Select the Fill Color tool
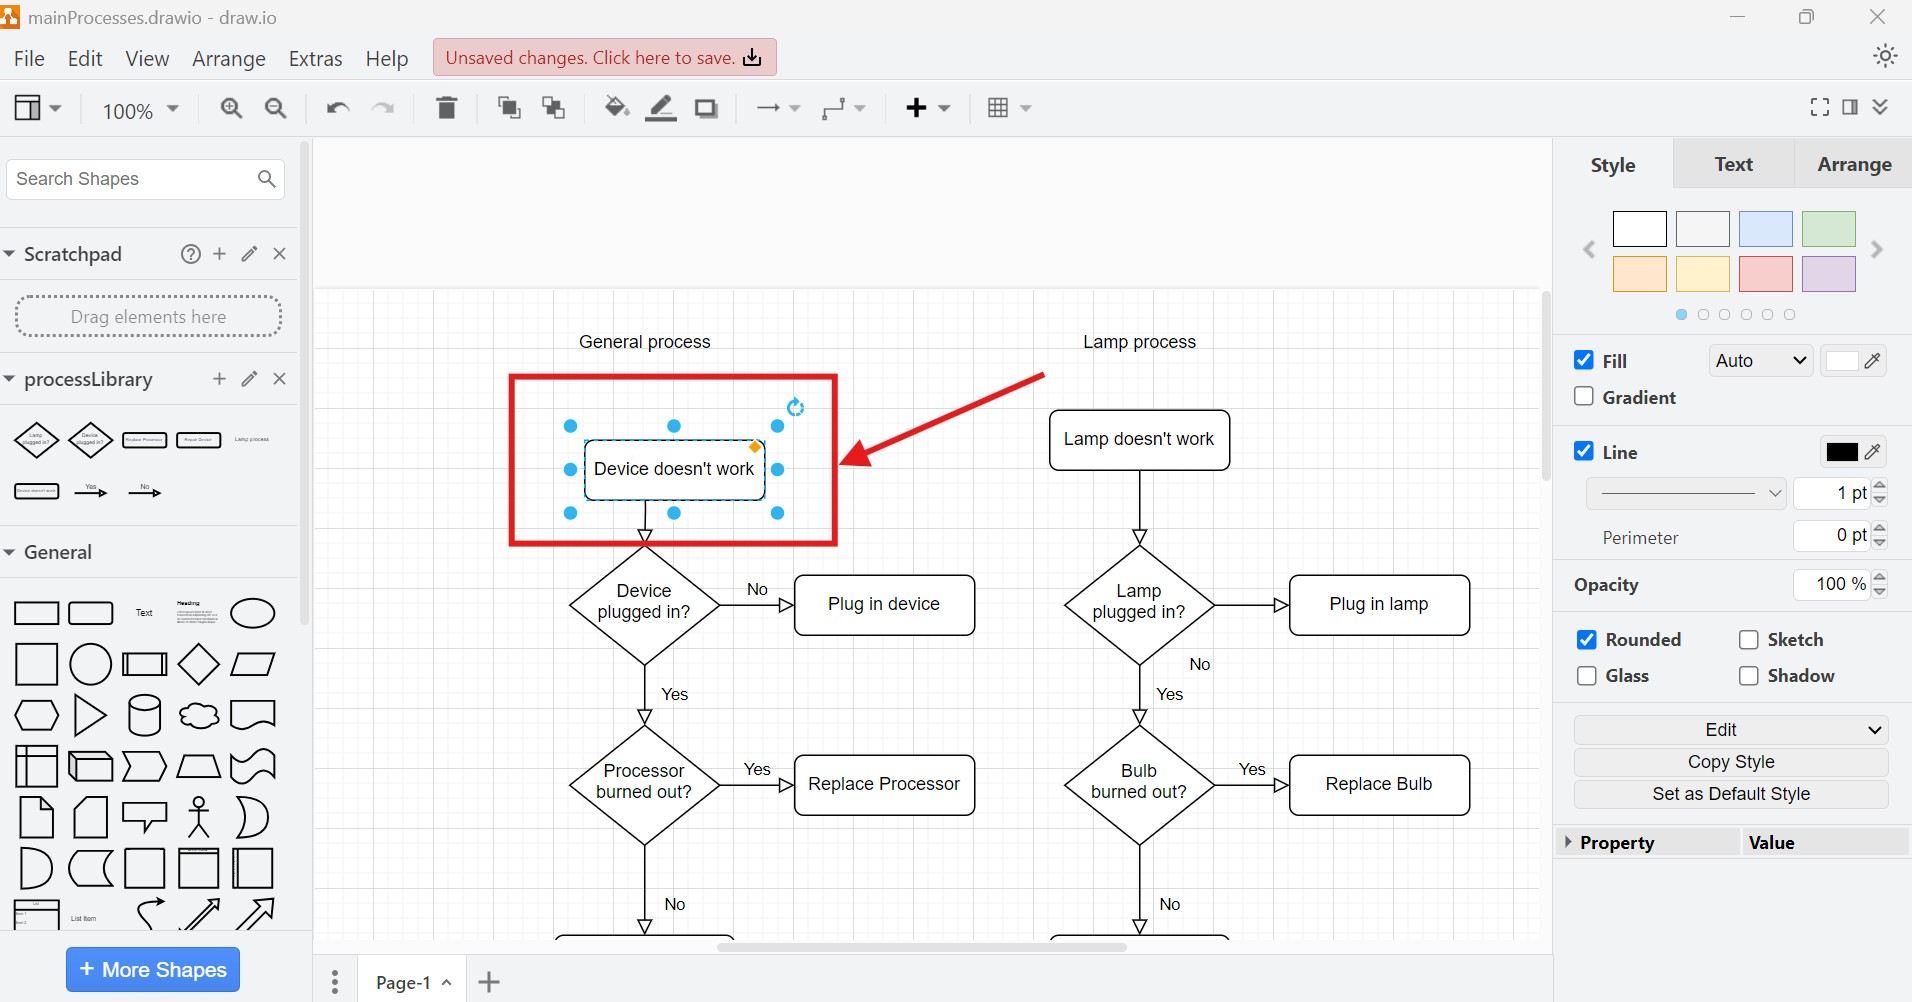Image resolution: width=1912 pixels, height=1002 pixels. [x=615, y=108]
